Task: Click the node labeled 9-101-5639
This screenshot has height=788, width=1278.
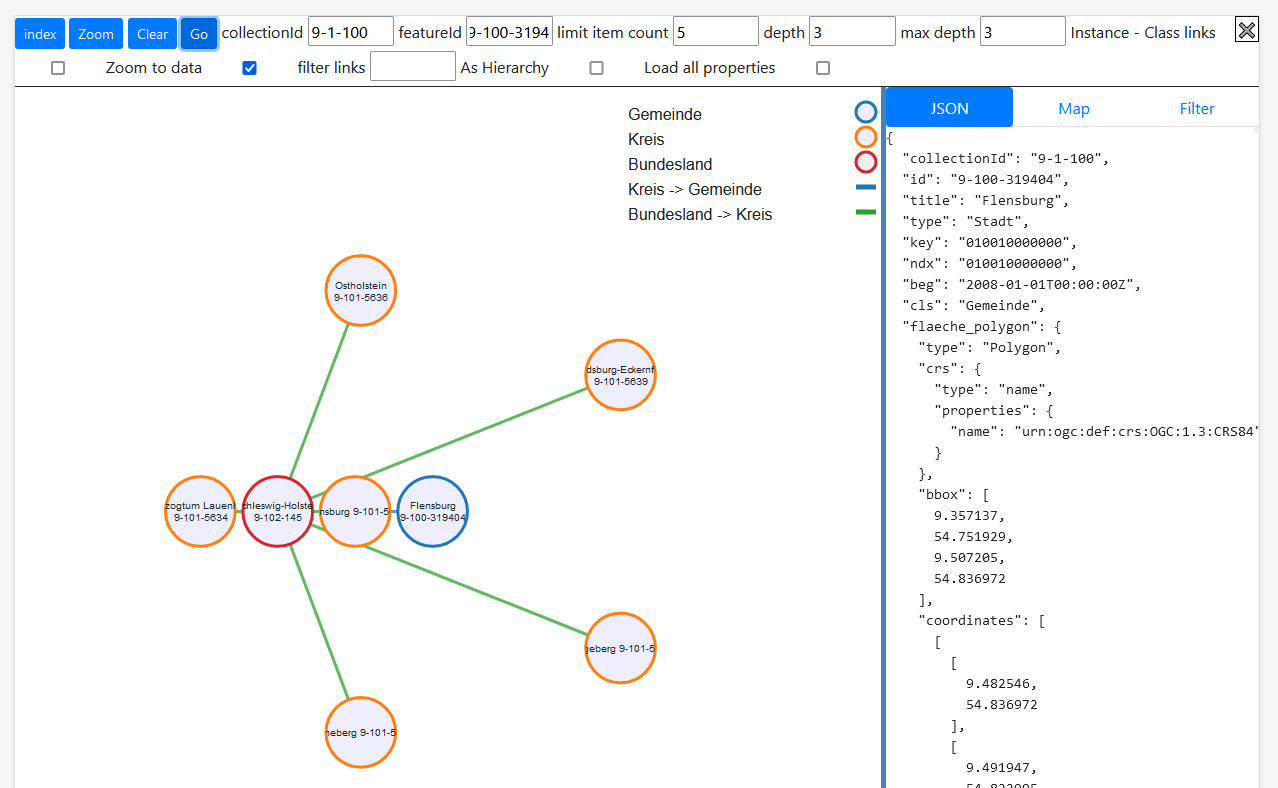Action: tap(620, 375)
